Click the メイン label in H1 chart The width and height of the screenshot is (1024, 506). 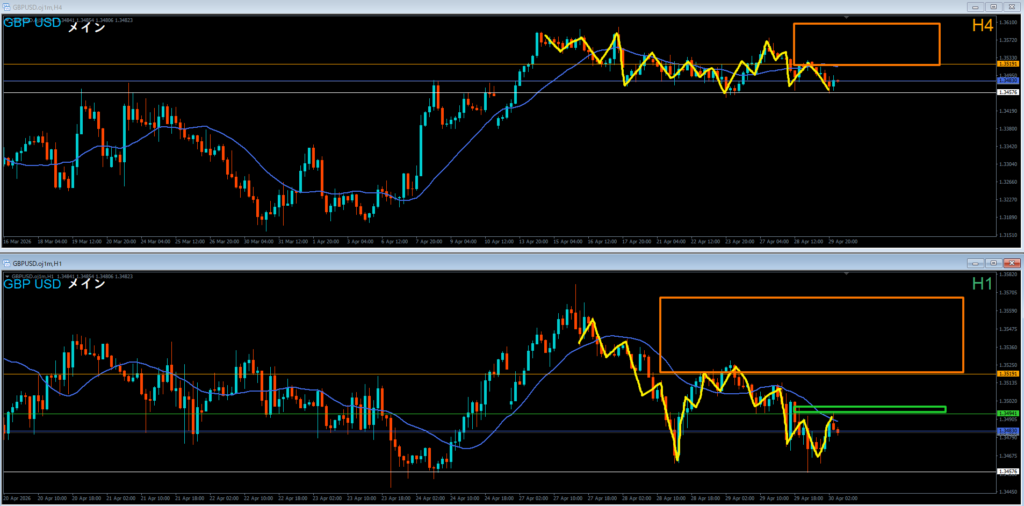pos(86,284)
